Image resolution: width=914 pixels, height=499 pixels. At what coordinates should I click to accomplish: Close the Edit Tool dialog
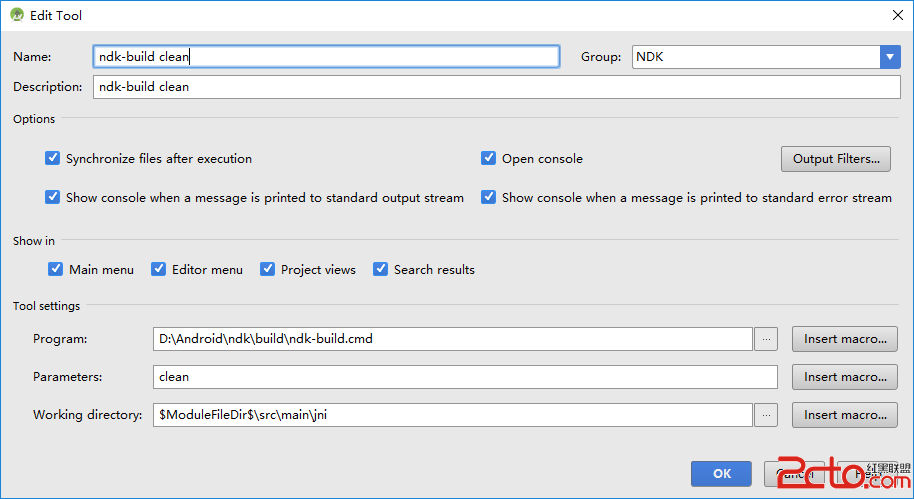point(895,15)
